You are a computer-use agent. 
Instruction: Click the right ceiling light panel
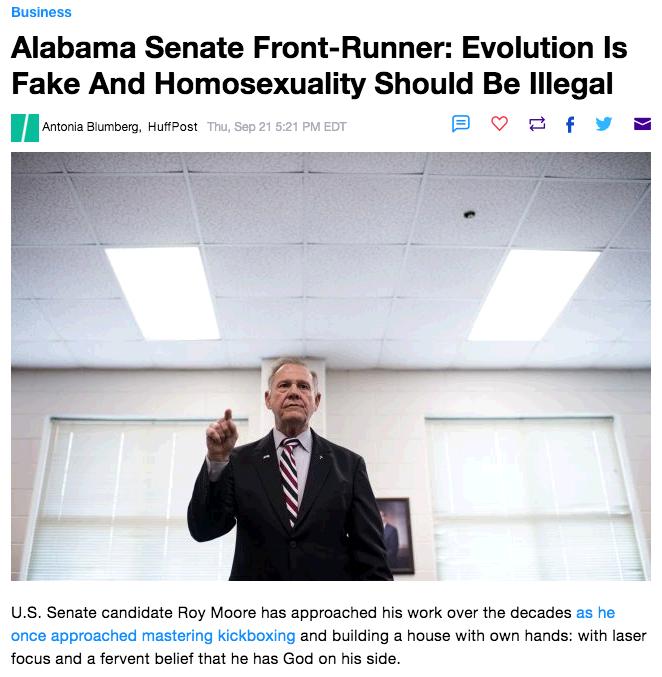(x=534, y=295)
